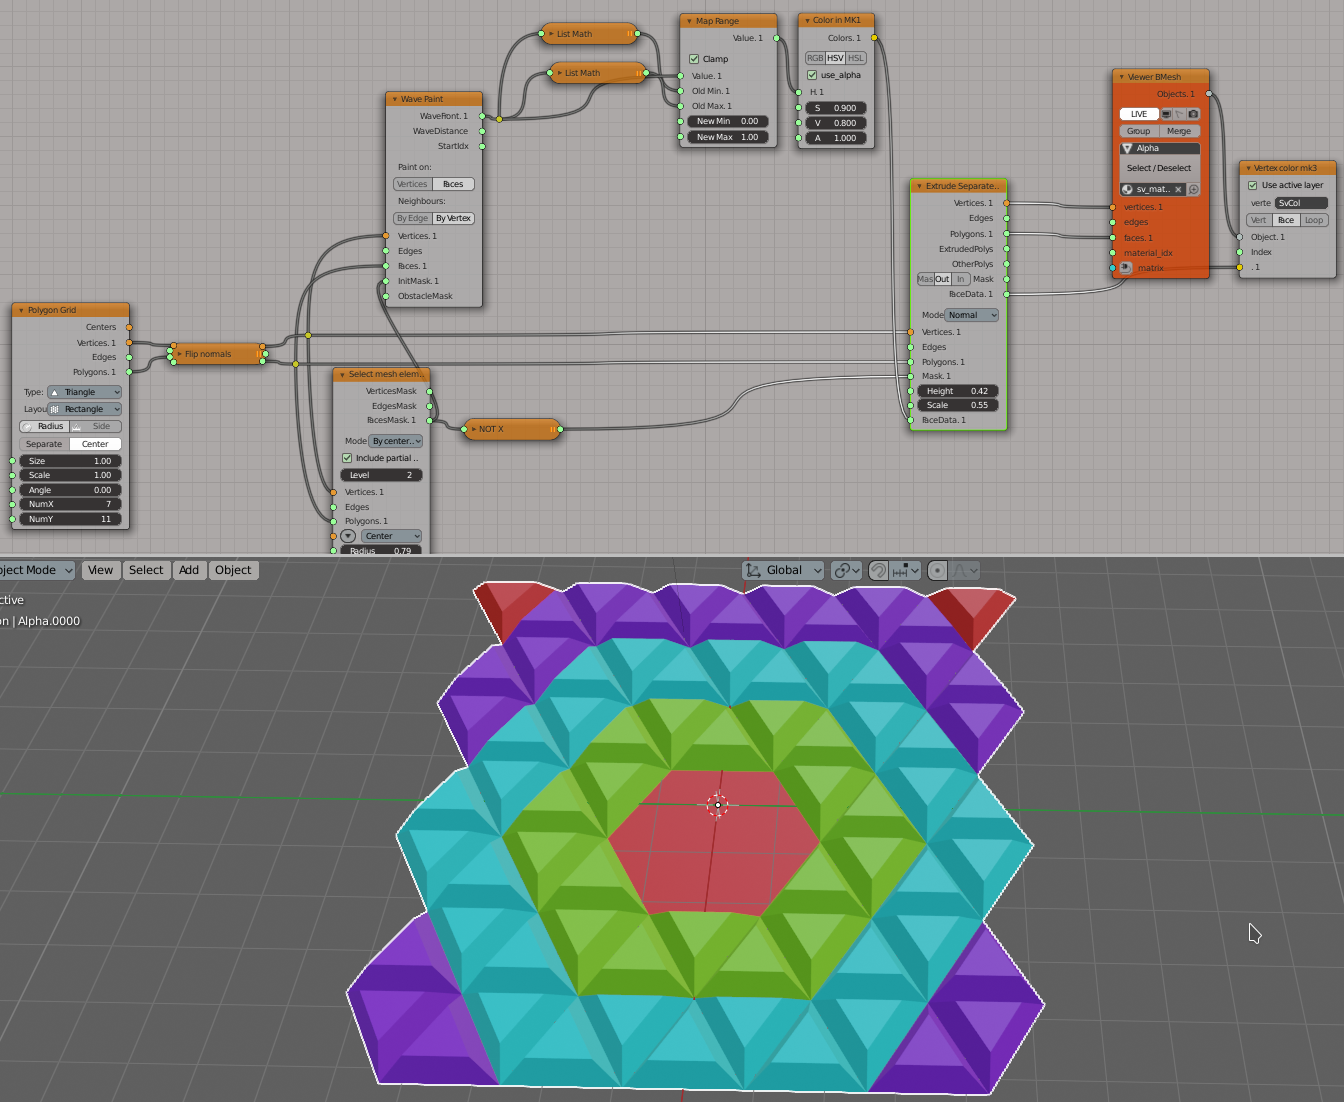This screenshot has height=1102, width=1344.
Task: Collapse the Wave Paint node
Action: [x=394, y=99]
